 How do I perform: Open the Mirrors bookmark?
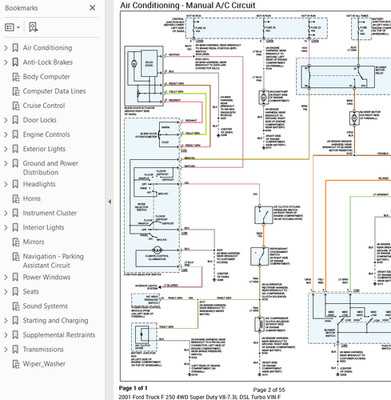click(33, 242)
